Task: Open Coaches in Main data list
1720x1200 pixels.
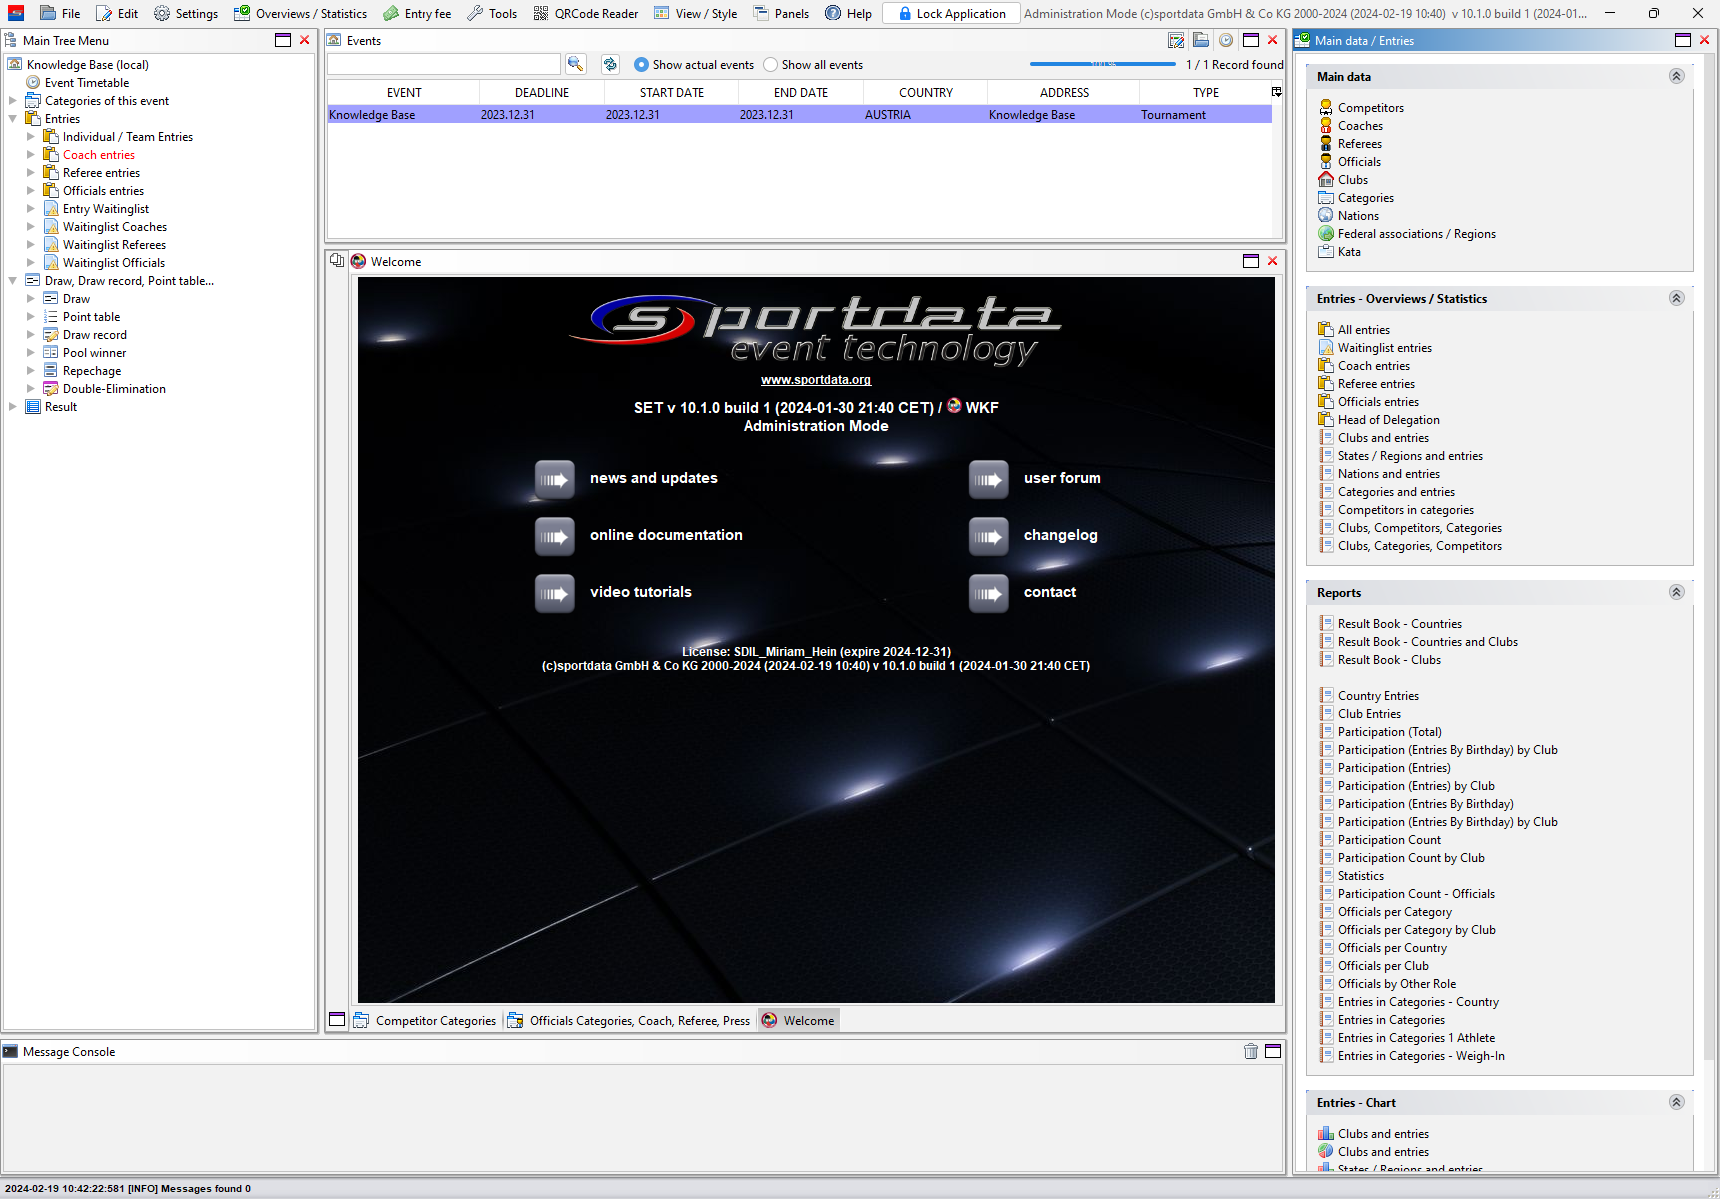Action: click(x=1360, y=126)
